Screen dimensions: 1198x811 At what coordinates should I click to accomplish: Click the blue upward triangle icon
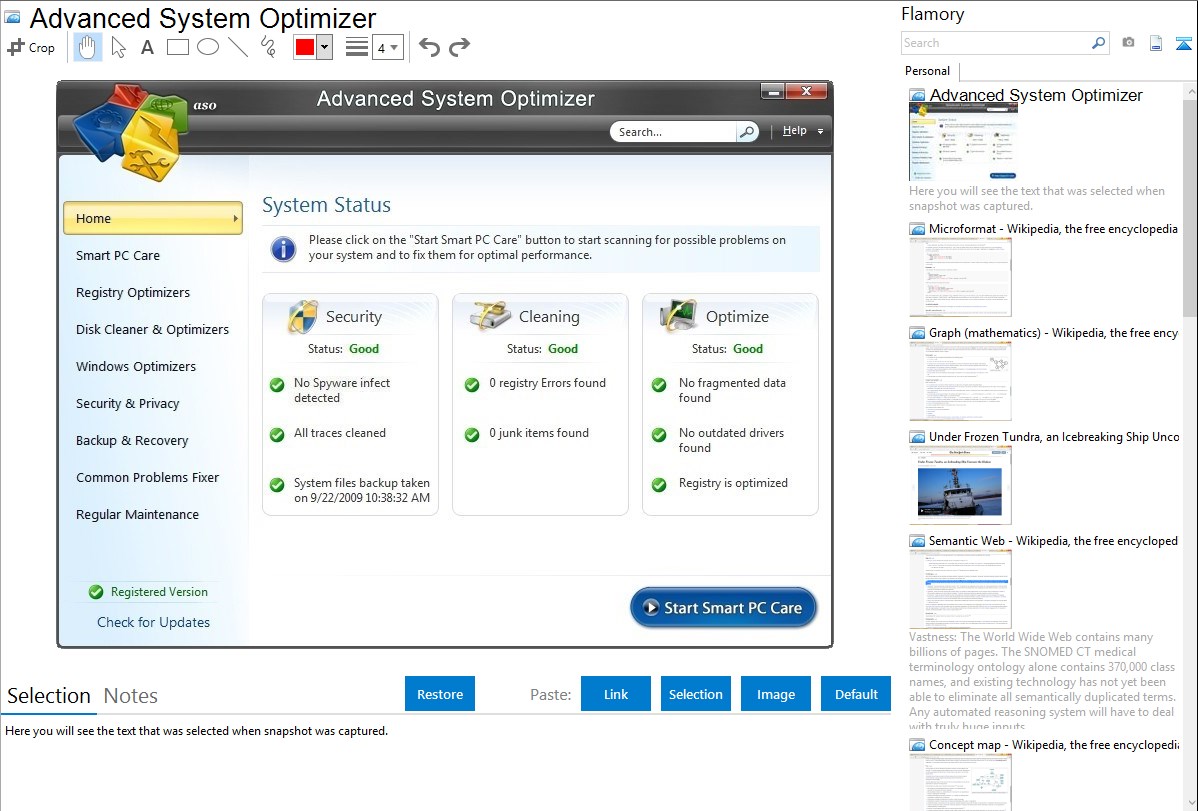[1183, 43]
